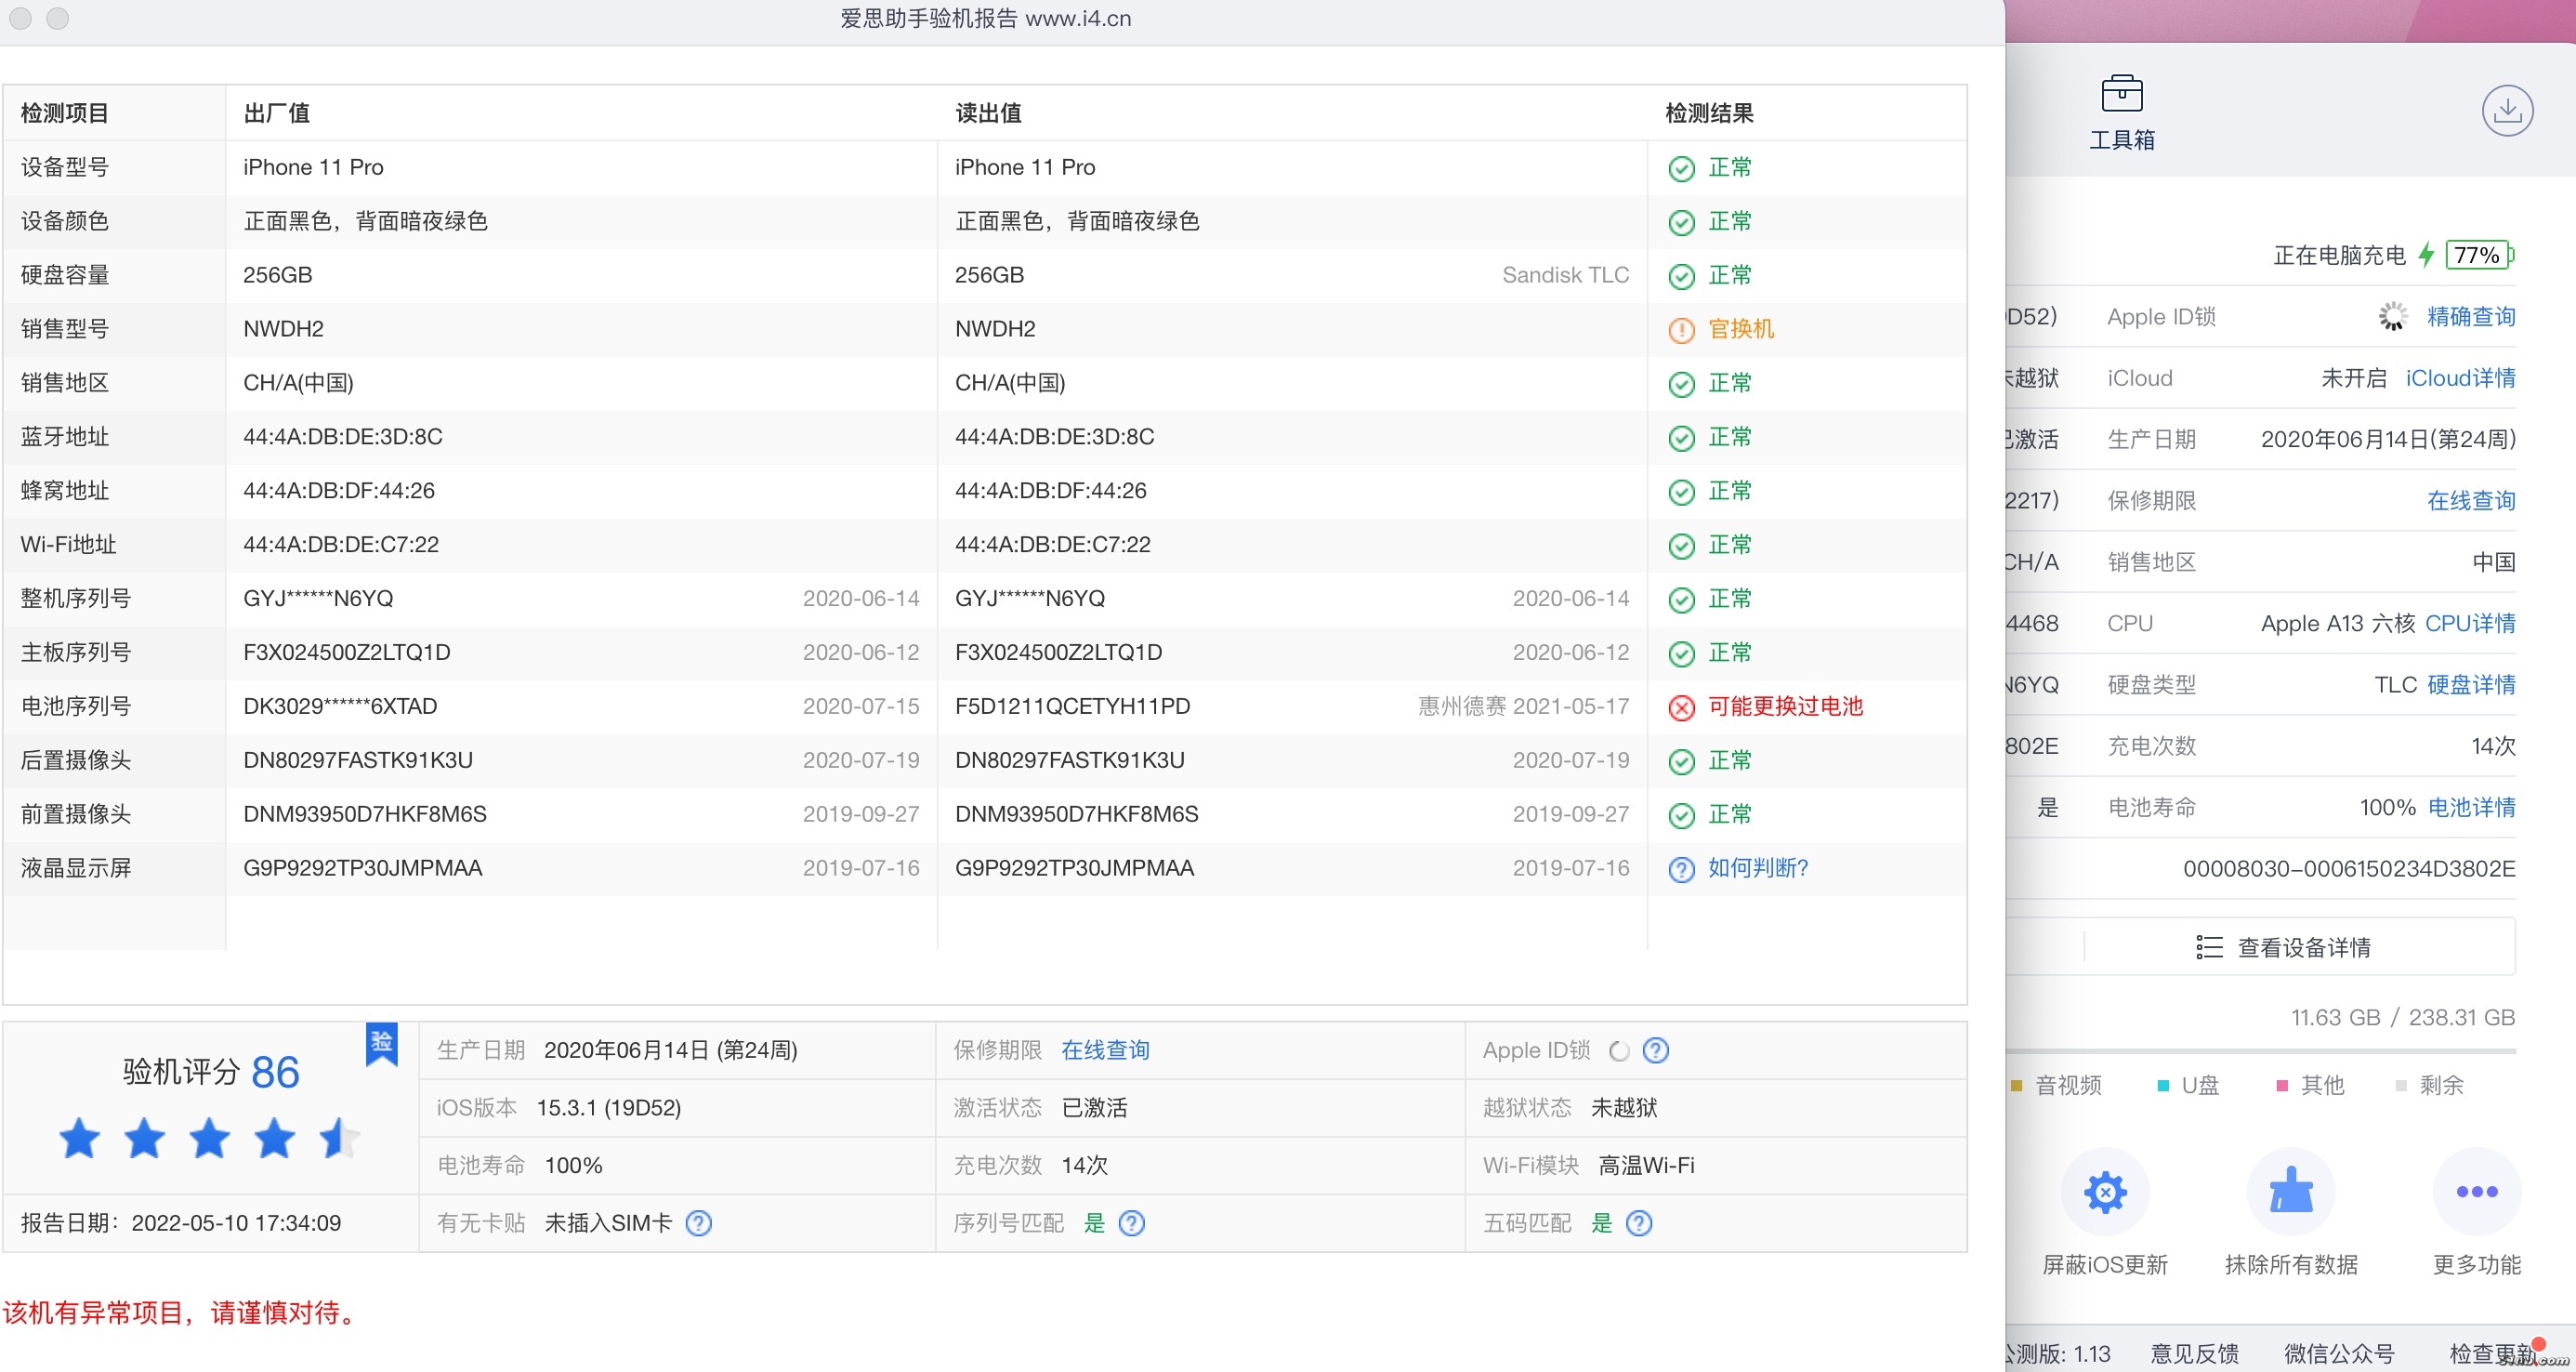2576x1372 pixels.
Task: Click the battery 77% indicator
Action: click(x=2479, y=255)
